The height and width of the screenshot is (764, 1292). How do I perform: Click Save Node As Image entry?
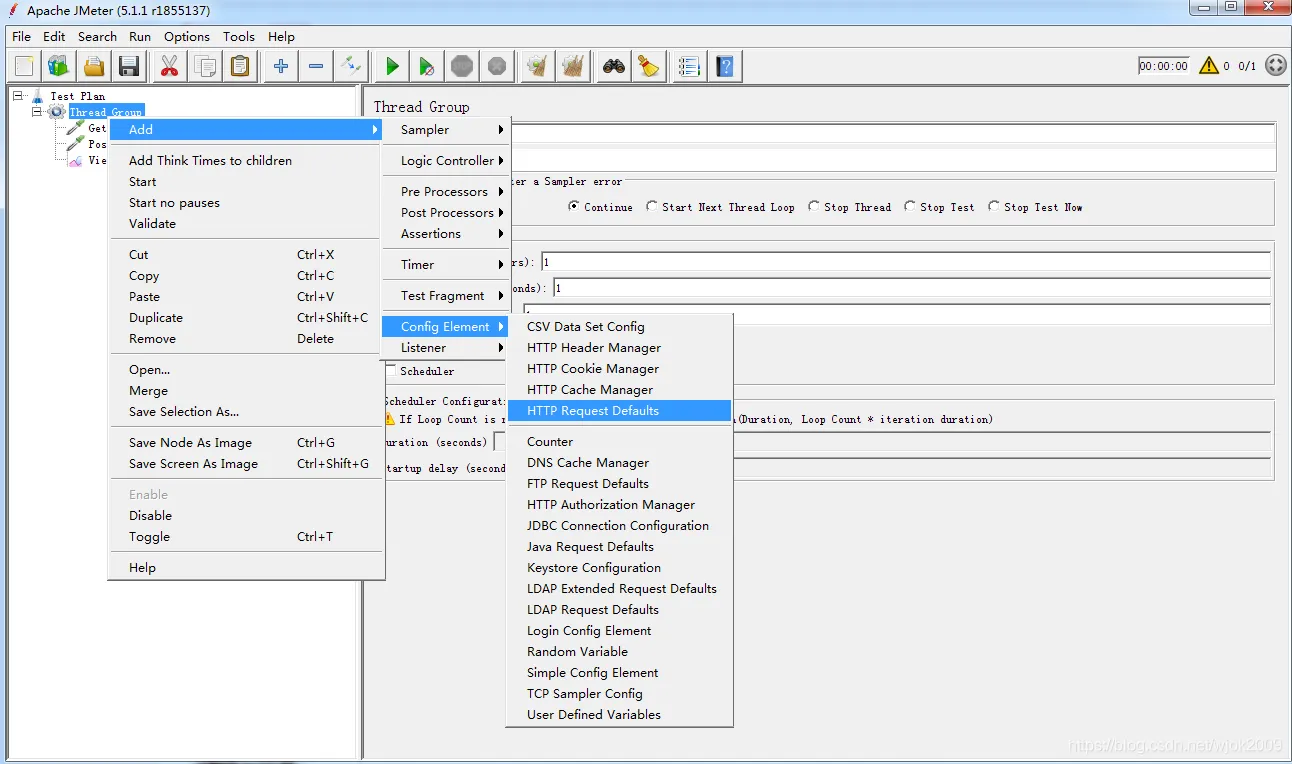click(246, 443)
